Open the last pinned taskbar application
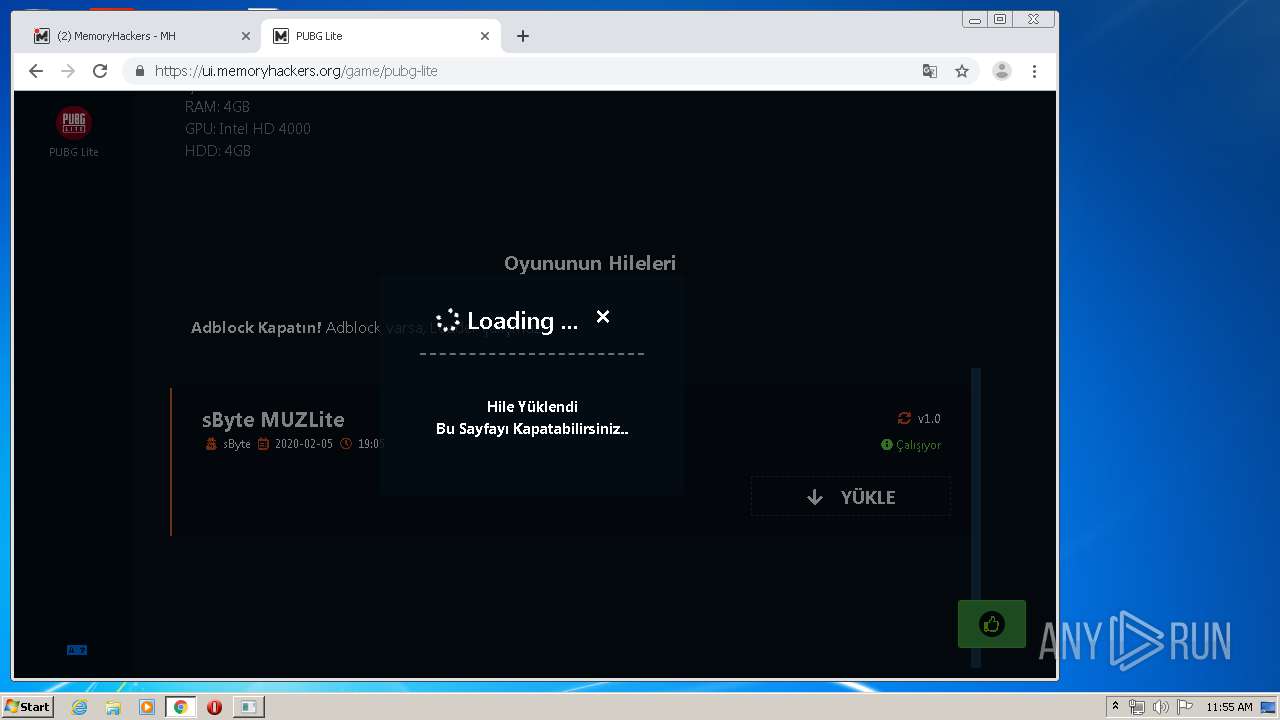Viewport: 1280px width, 720px height. click(248, 707)
